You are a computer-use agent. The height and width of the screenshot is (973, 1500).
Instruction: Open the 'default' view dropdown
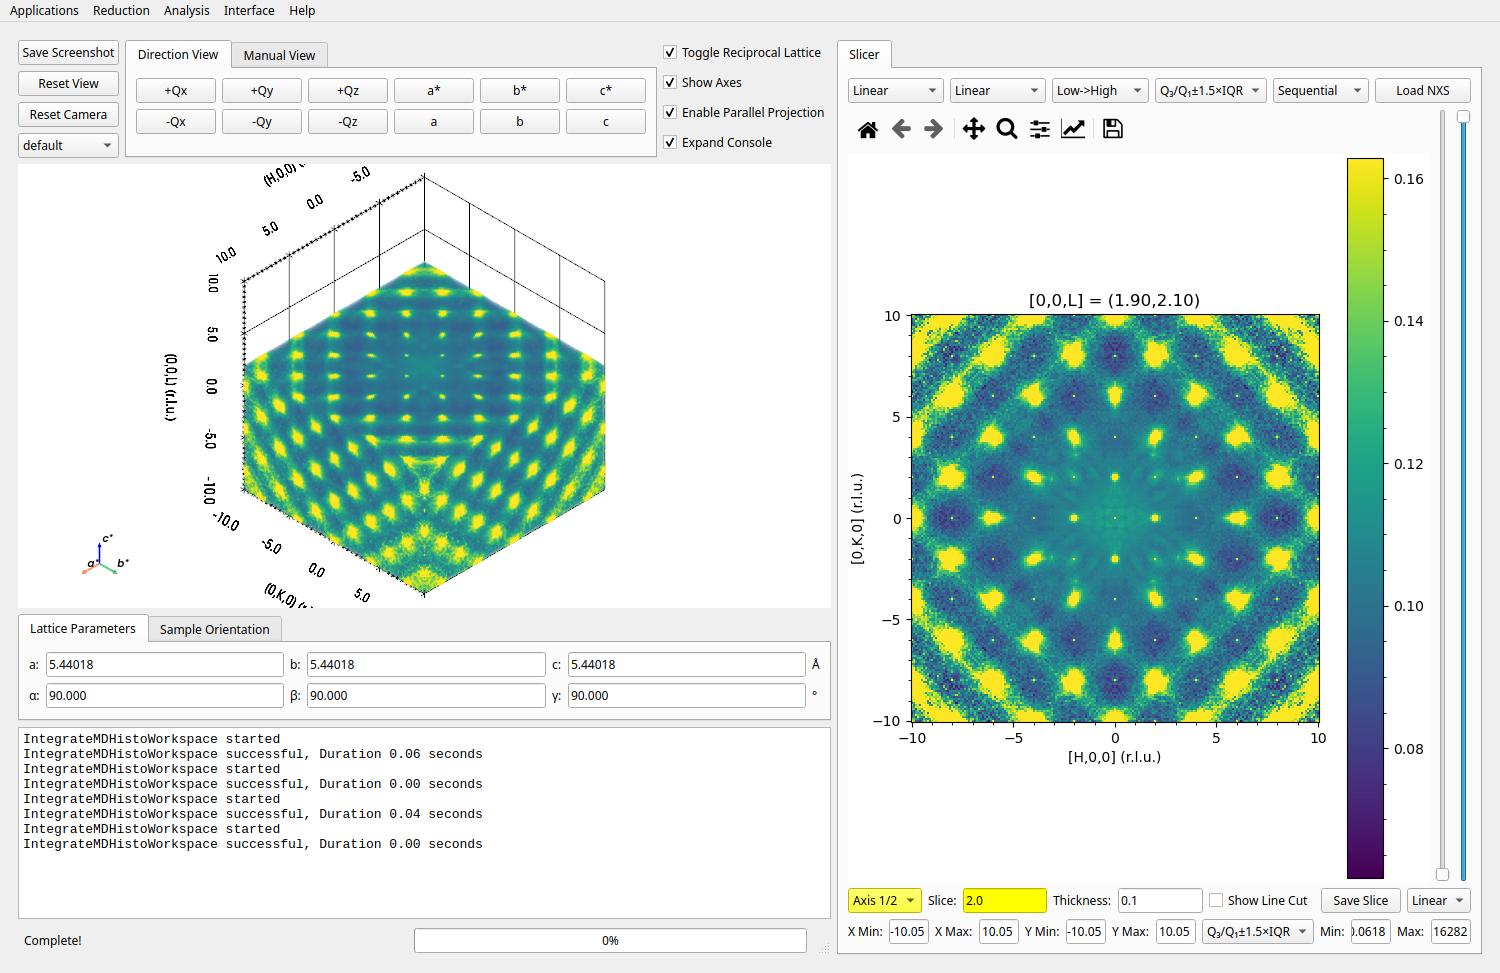[x=68, y=145]
